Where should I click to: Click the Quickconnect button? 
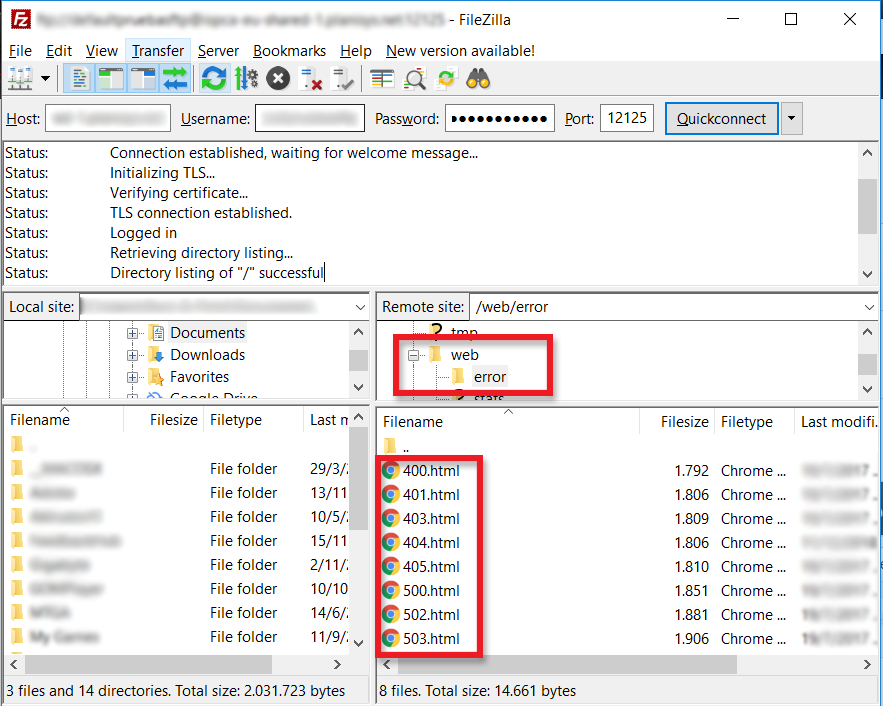click(721, 119)
